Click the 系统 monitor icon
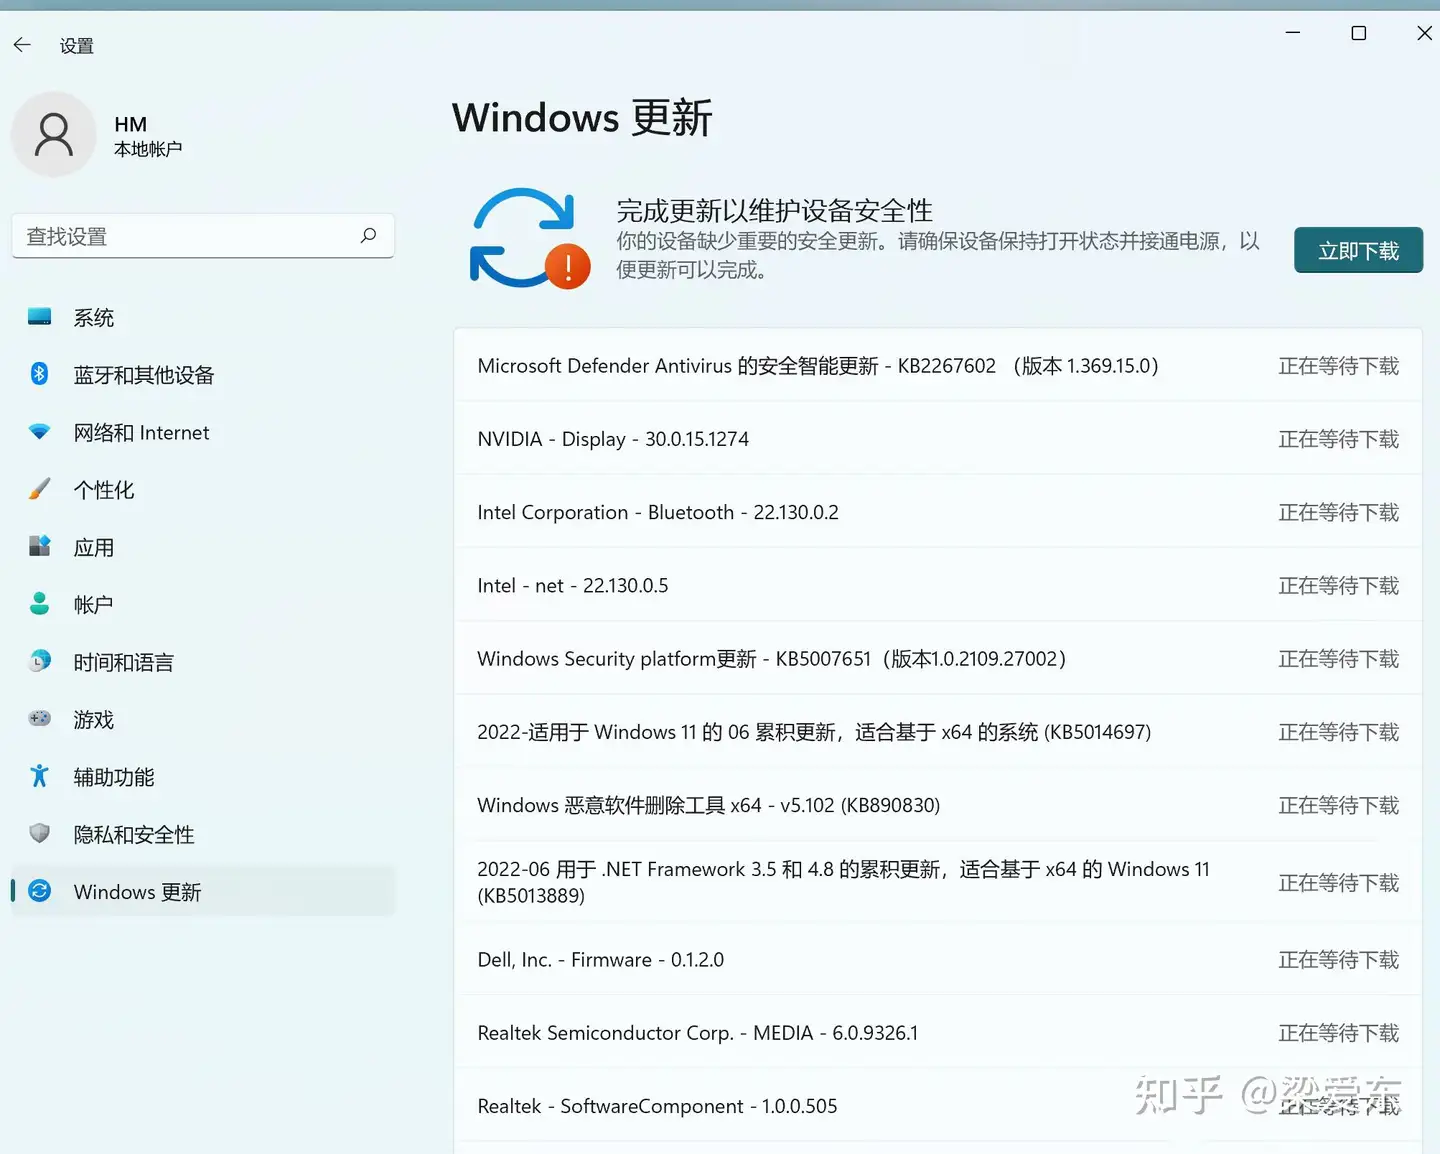 (39, 317)
